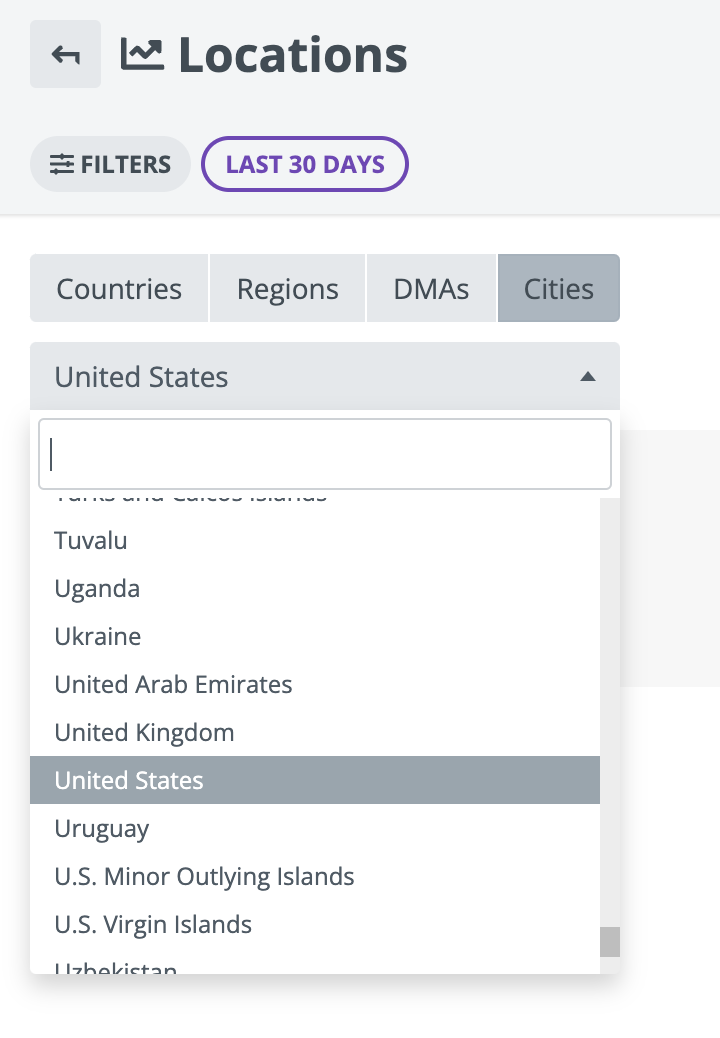Click the LAST 30 DAYS button
This screenshot has height=1038, width=720.
[x=305, y=164]
